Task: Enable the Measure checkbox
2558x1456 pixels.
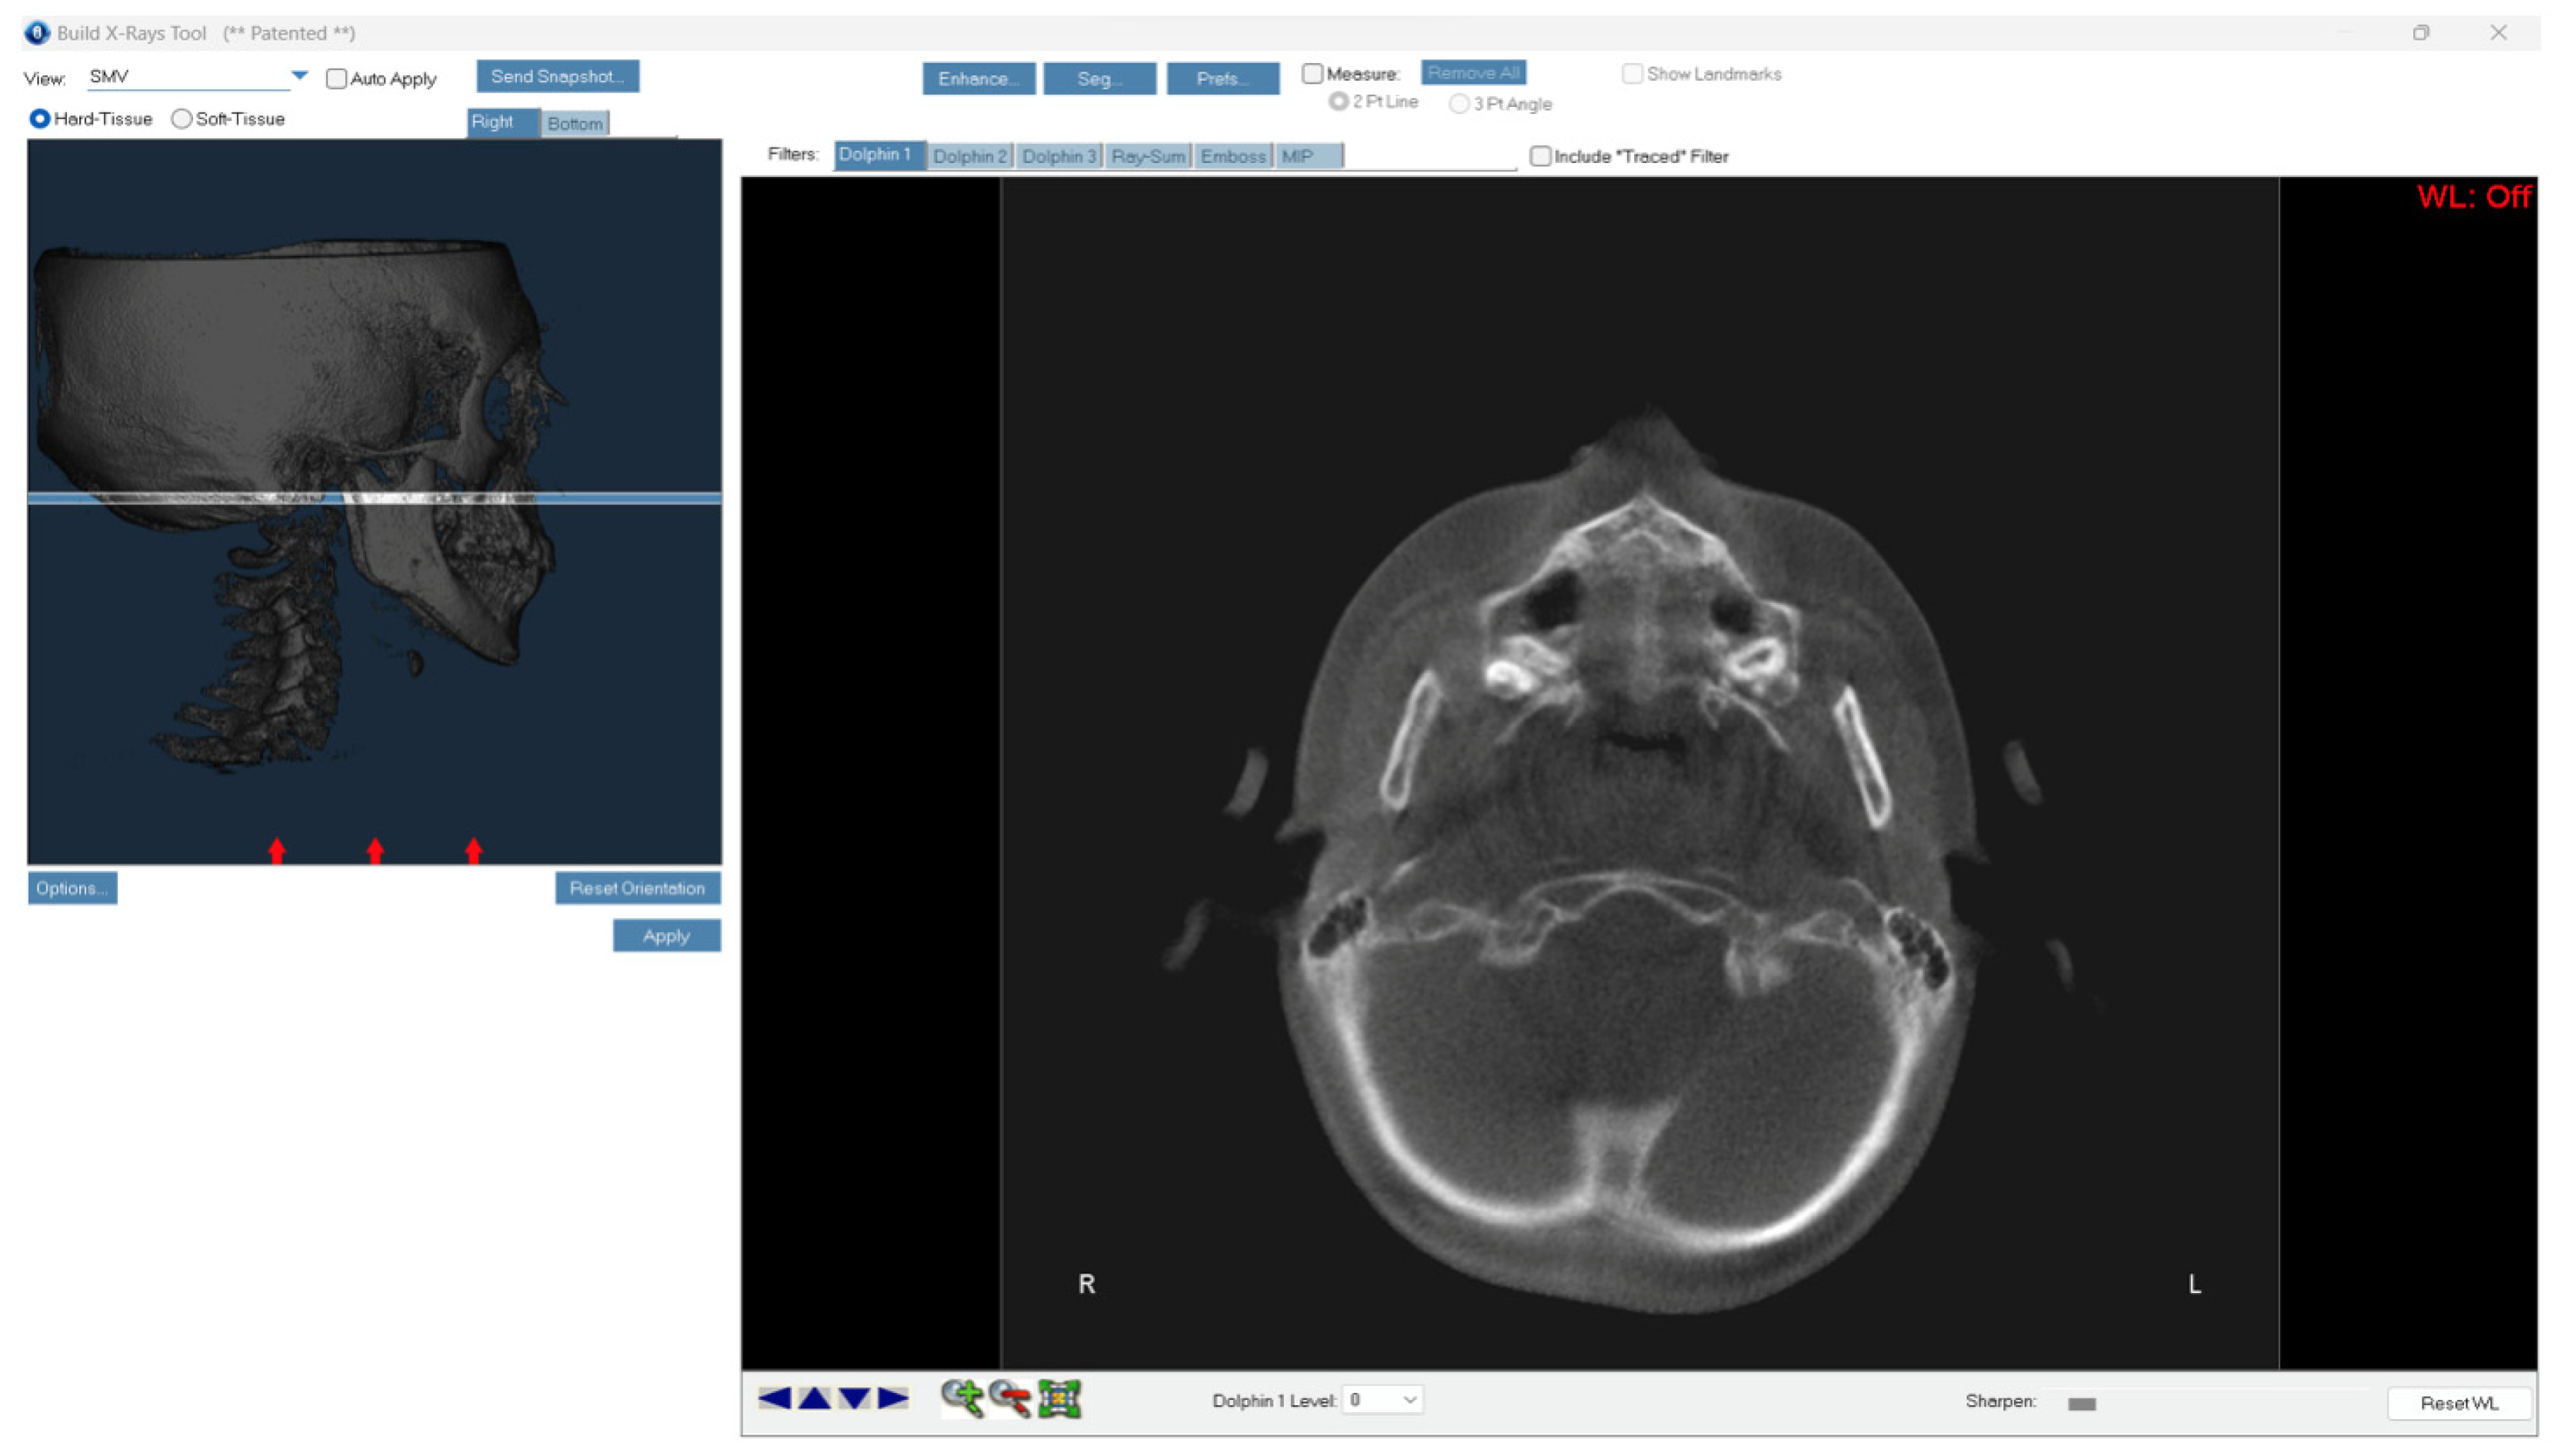Action: [1312, 74]
